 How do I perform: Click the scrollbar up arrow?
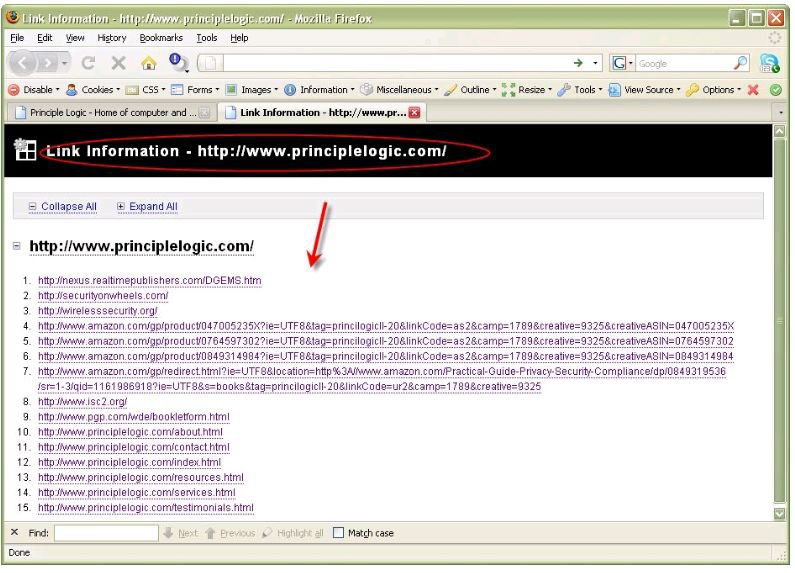pyautogui.click(x=780, y=131)
